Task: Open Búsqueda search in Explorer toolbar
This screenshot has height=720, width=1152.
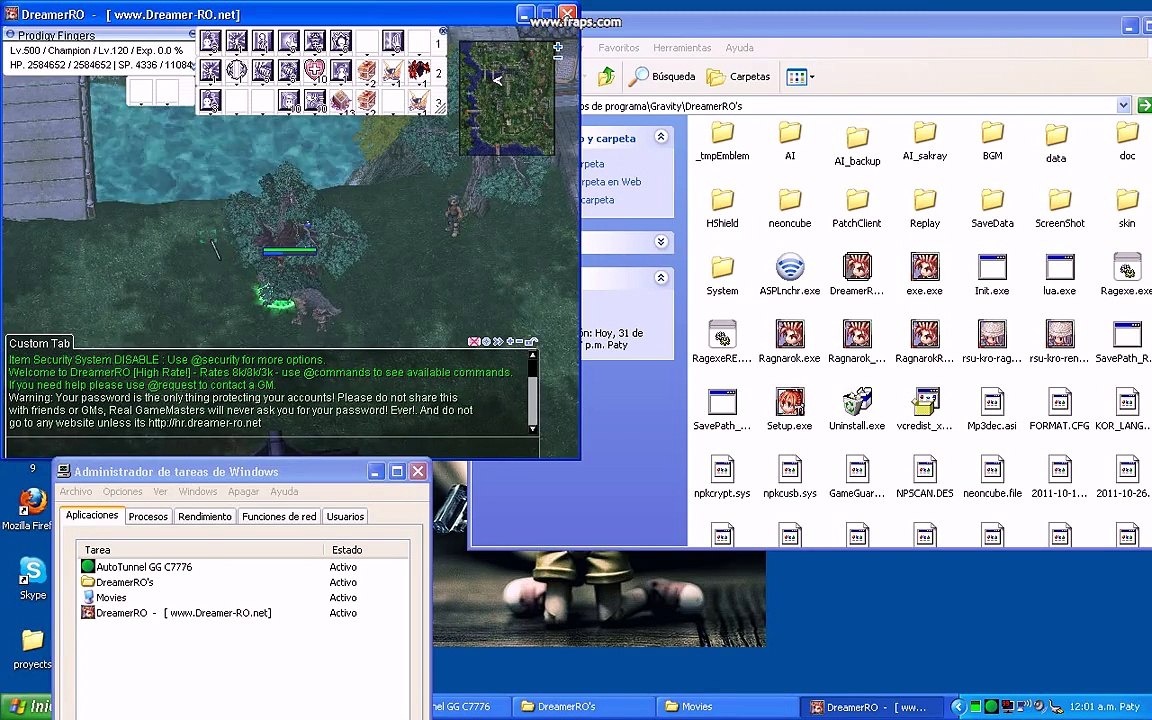Action: click(663, 76)
